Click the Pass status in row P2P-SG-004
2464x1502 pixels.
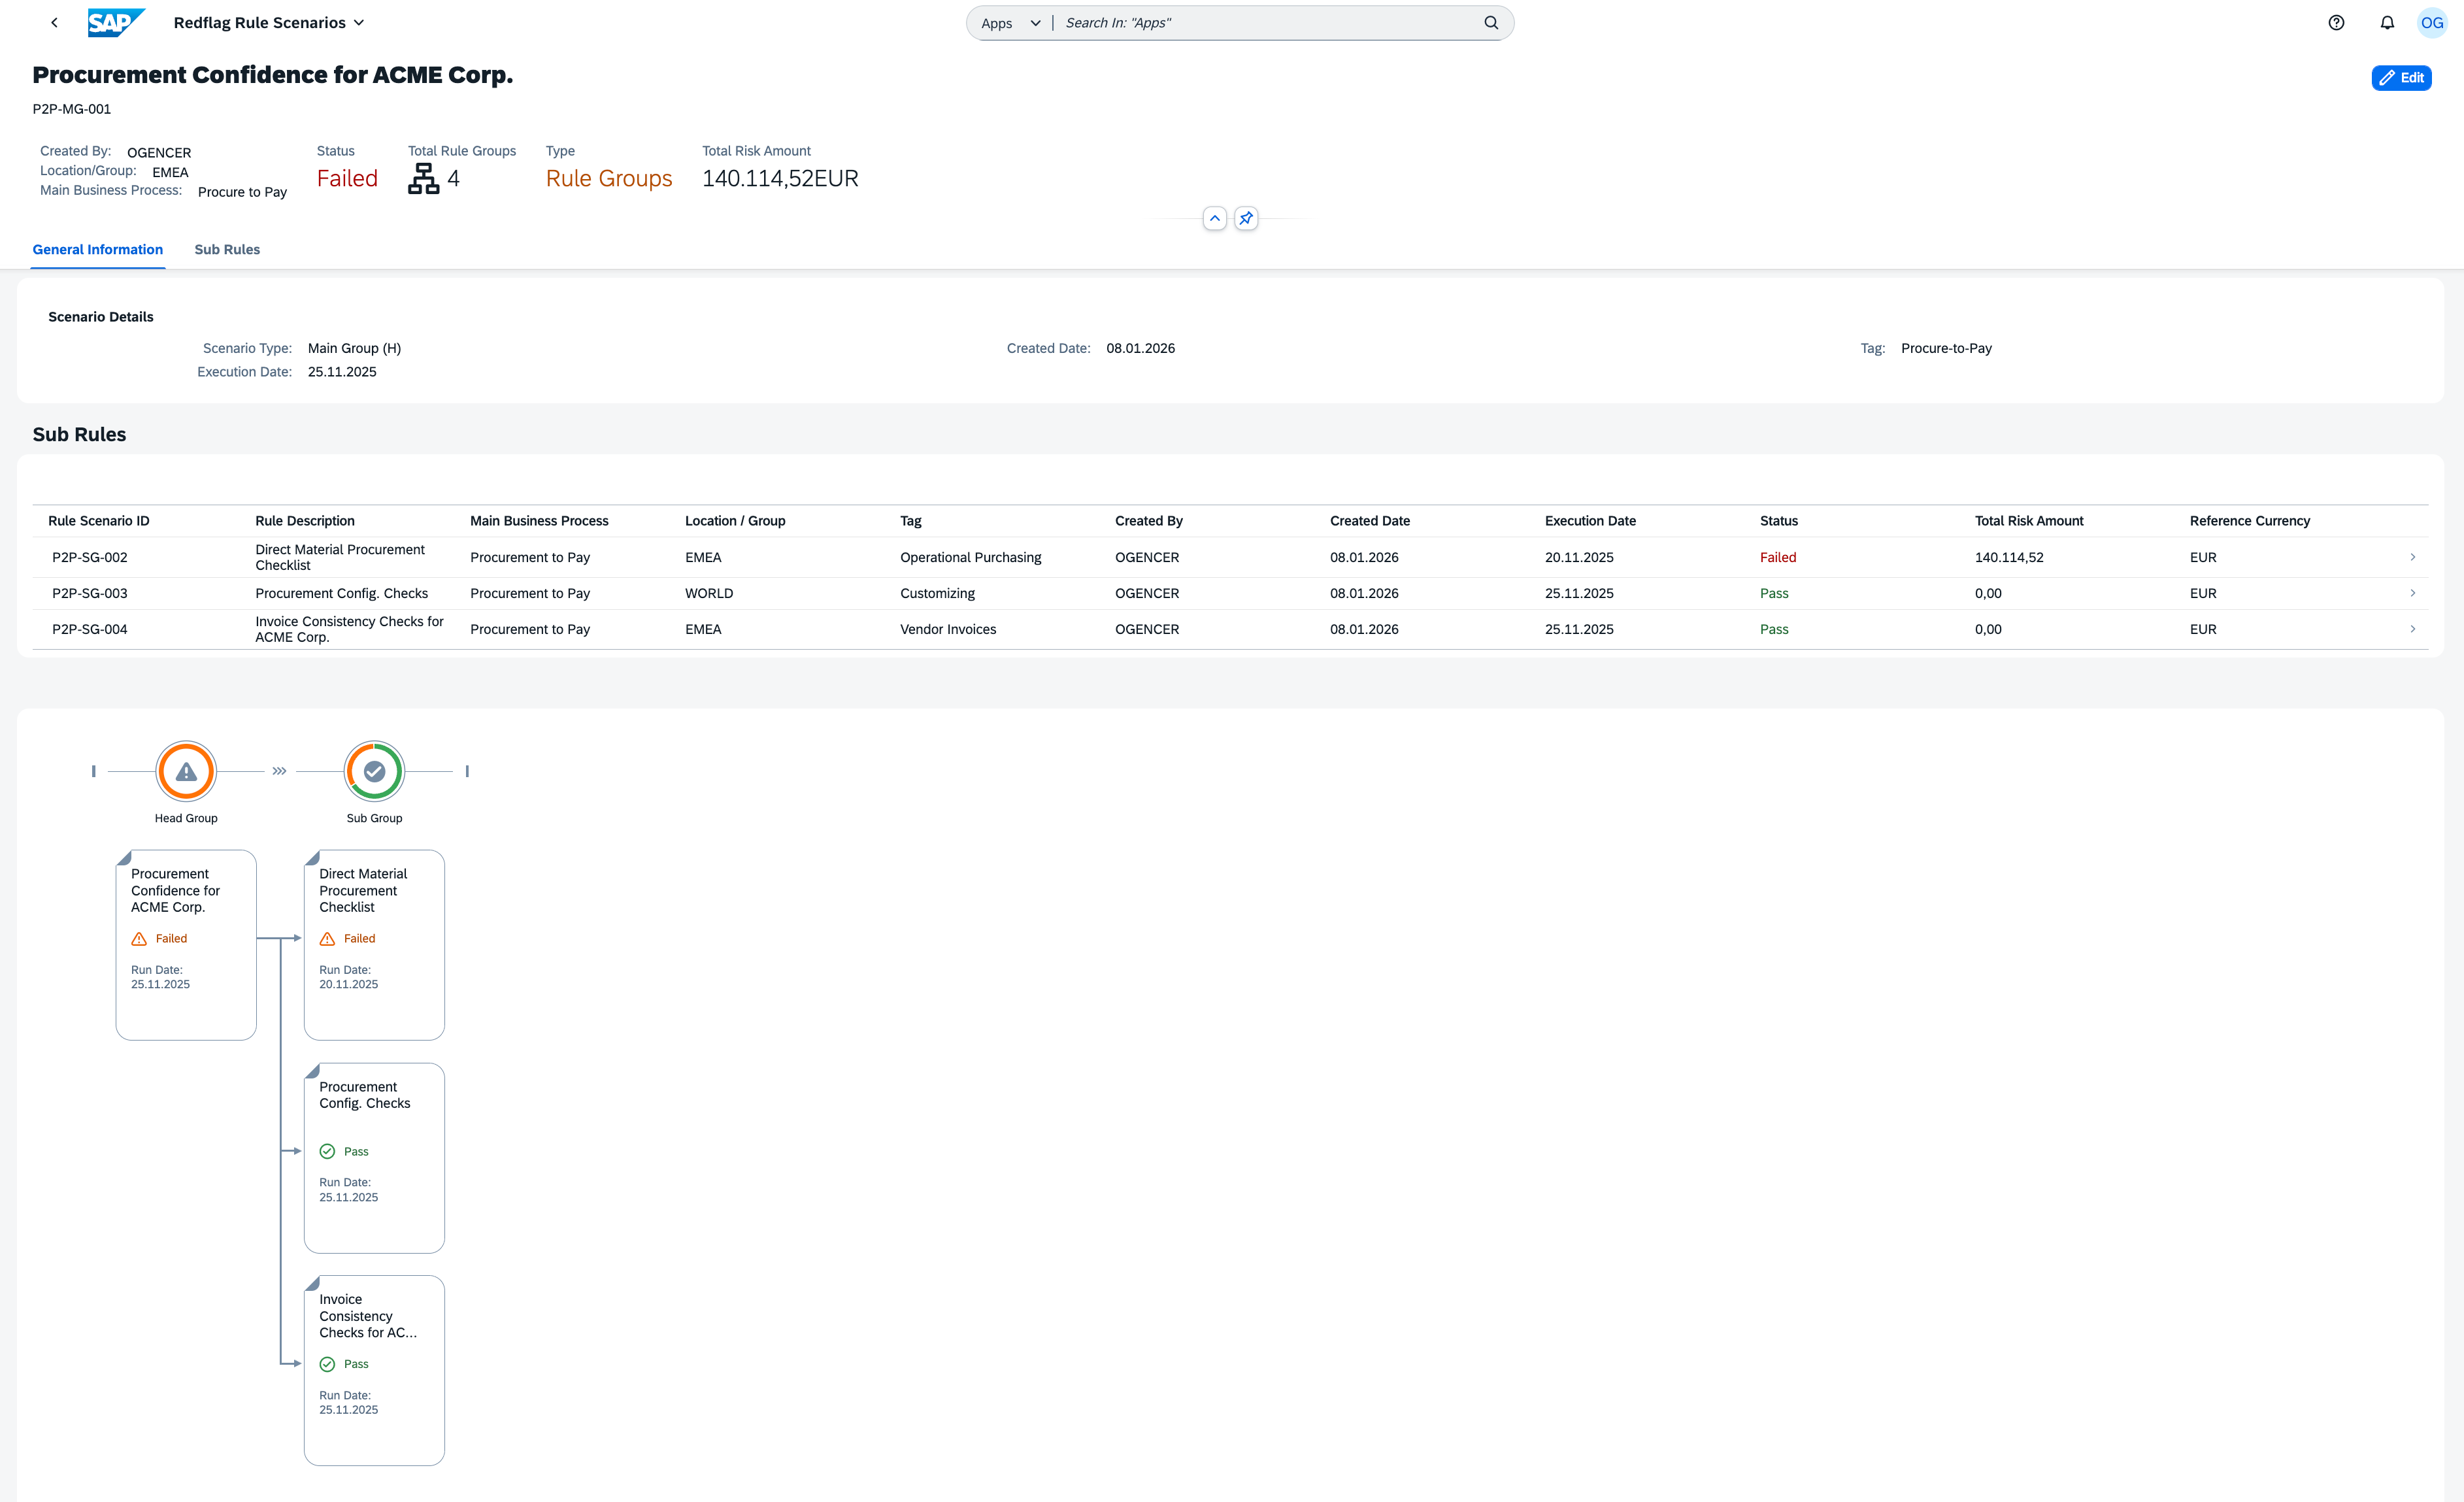click(x=1774, y=629)
